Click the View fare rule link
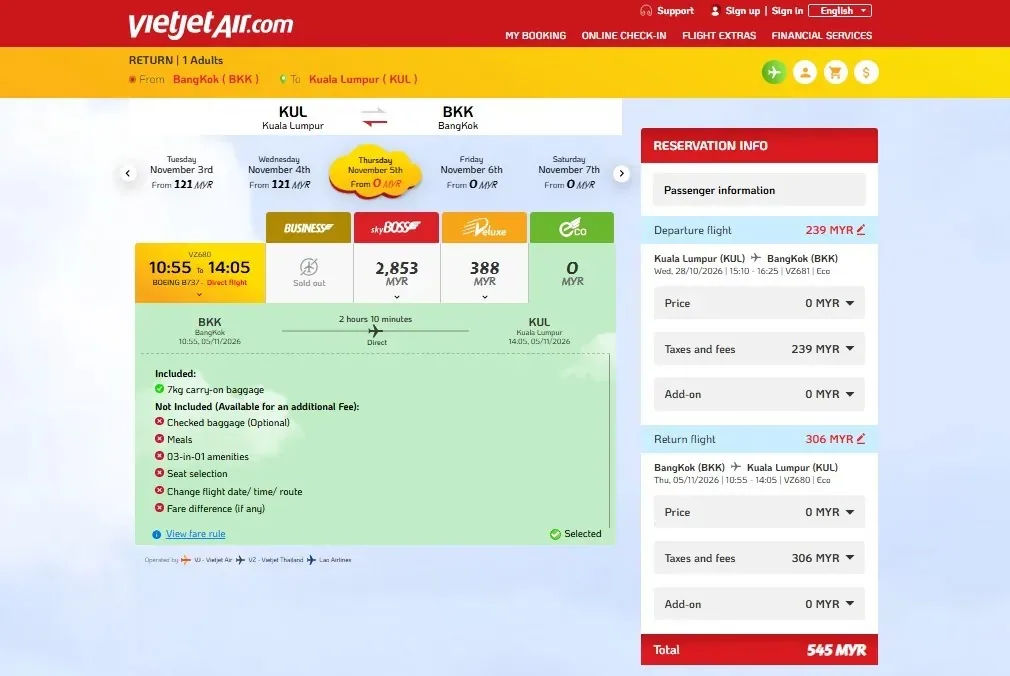Viewport: 1010px width, 676px height. tap(195, 534)
